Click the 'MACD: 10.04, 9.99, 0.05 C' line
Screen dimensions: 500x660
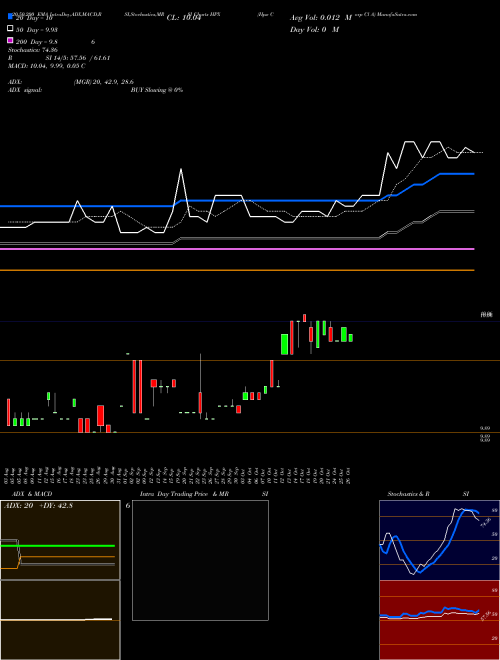[47, 66]
